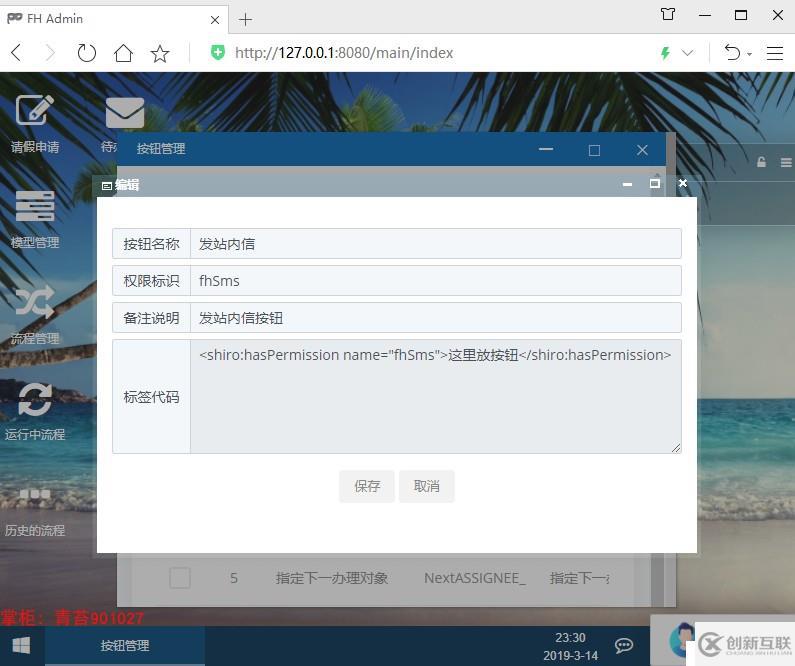Viewport: 795px width, 666px height.
Task: Click the green lightning speed-mode icon
Action: 665,53
